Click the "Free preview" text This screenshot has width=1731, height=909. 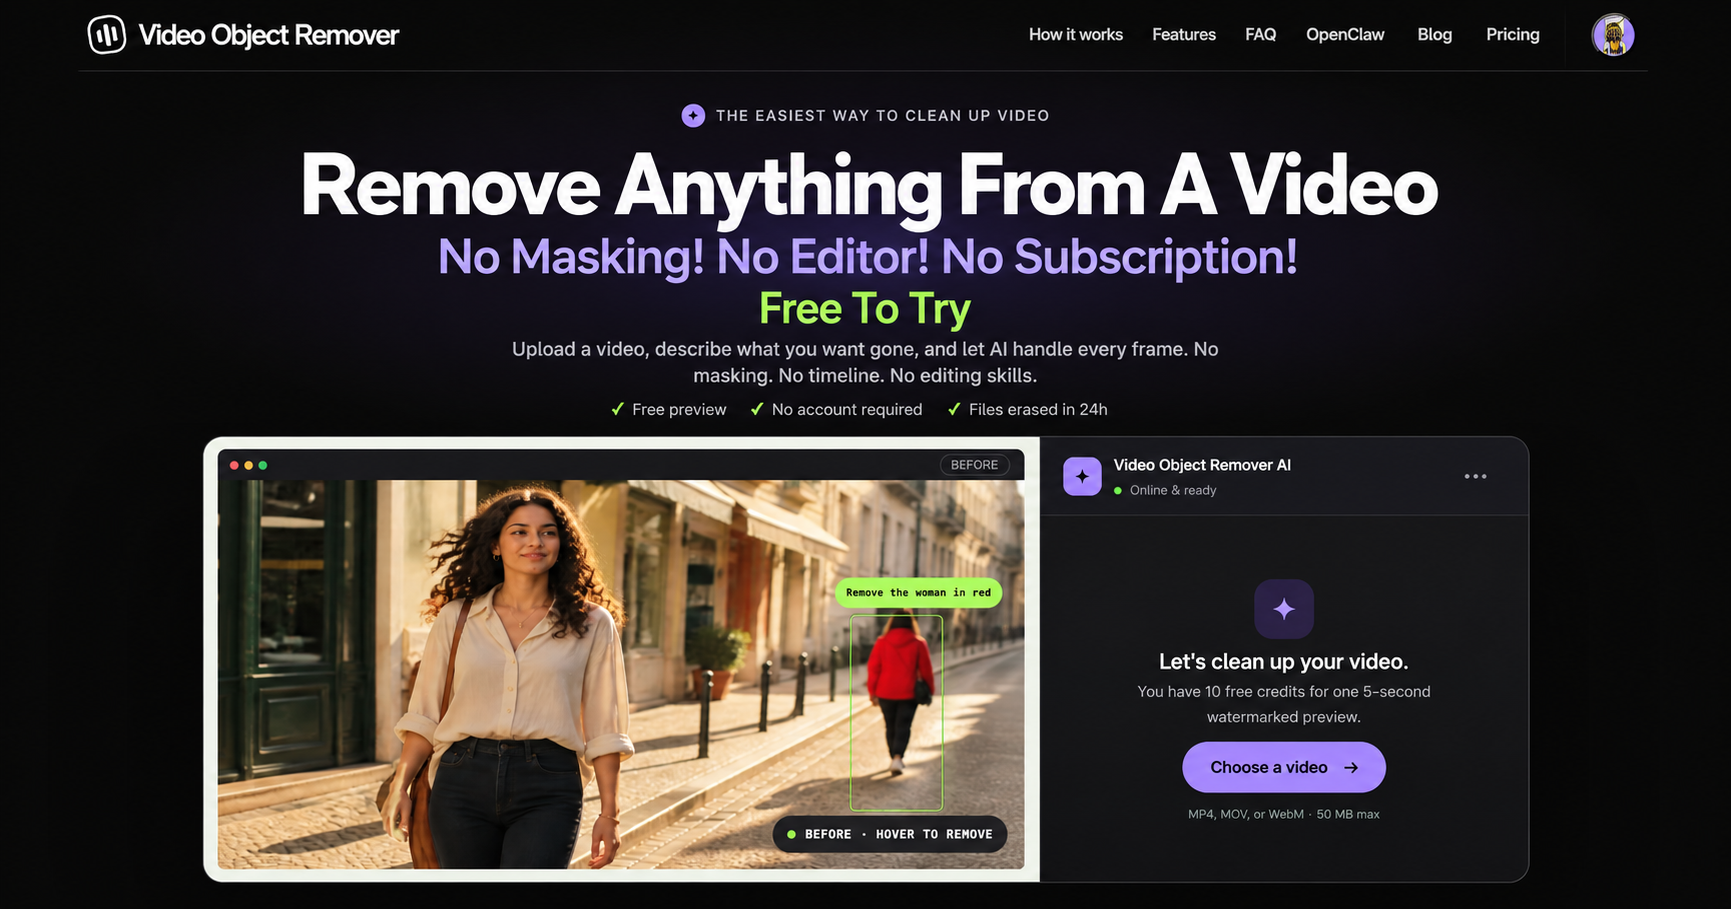click(679, 410)
